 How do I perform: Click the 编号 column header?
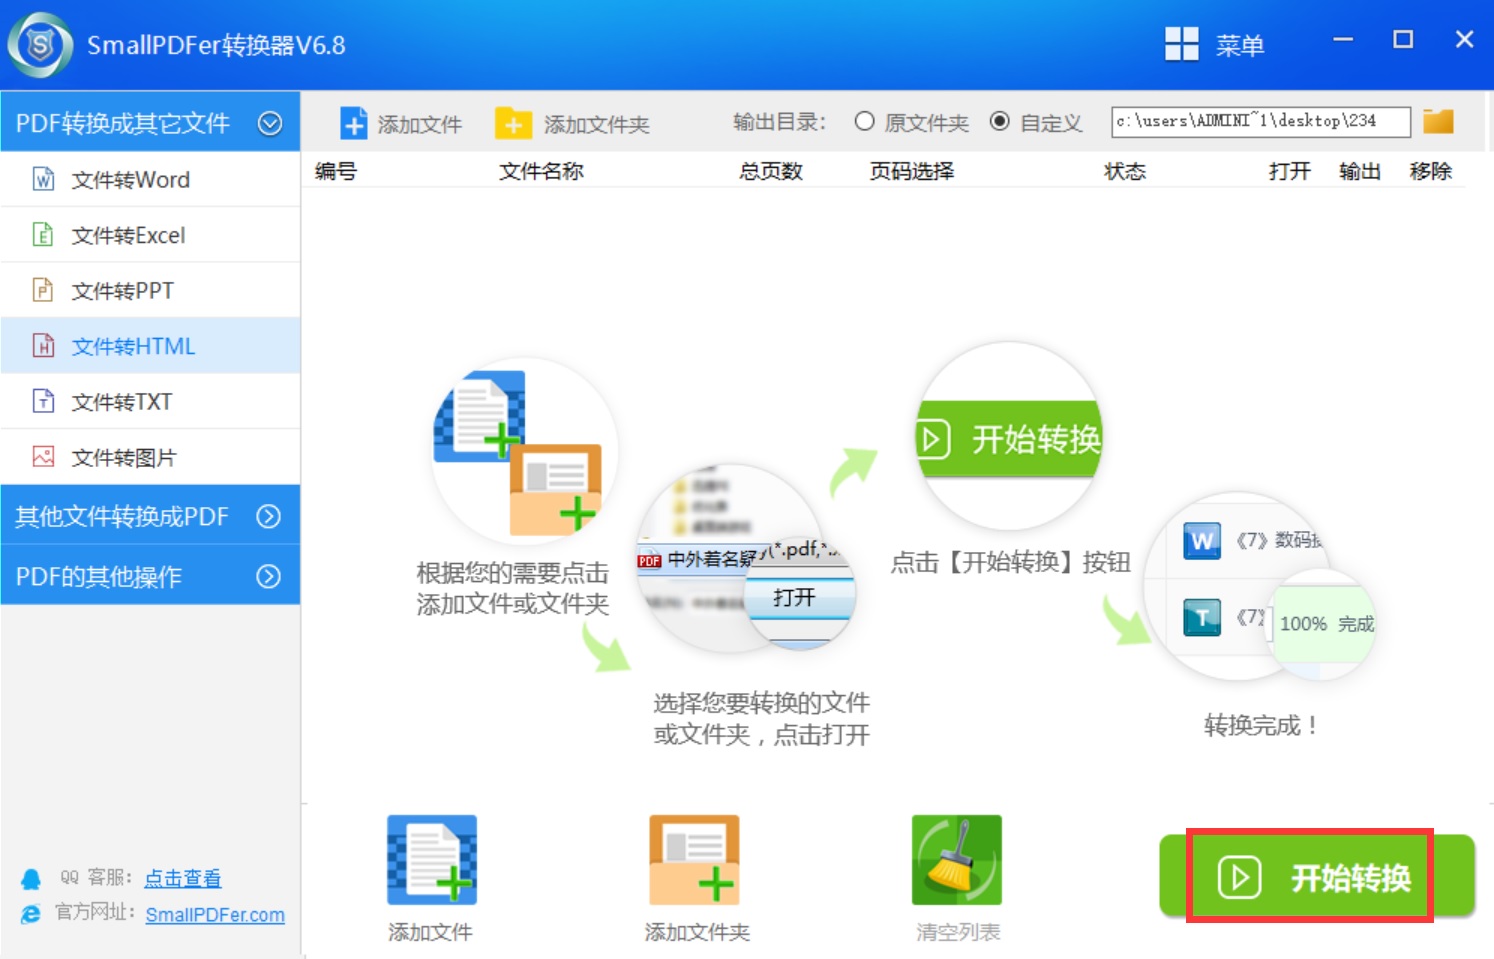336,171
